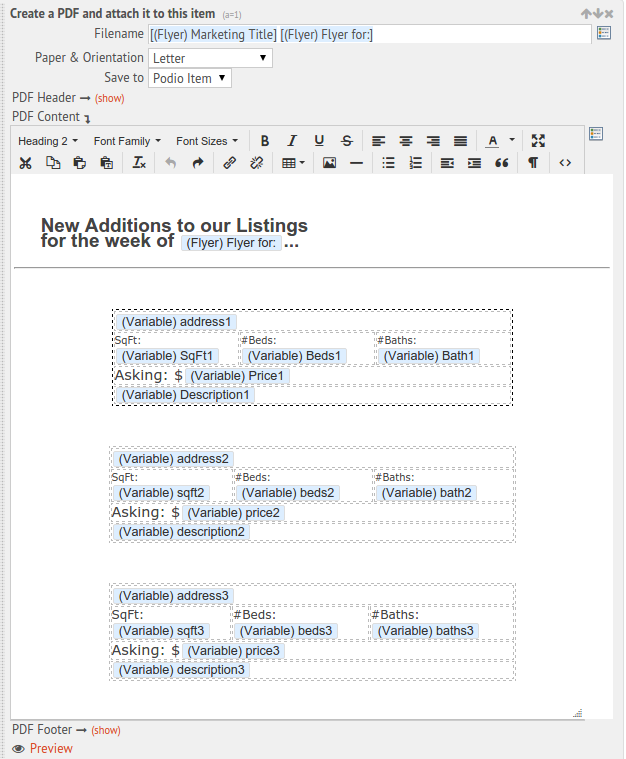Select the (Variable) Beds1 token

pyautogui.click(x=294, y=356)
